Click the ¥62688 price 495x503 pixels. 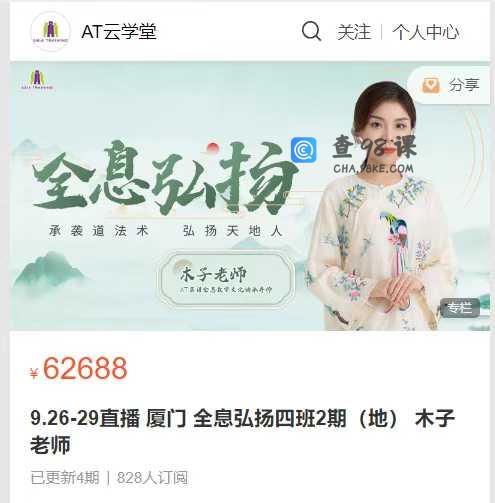coord(78,368)
